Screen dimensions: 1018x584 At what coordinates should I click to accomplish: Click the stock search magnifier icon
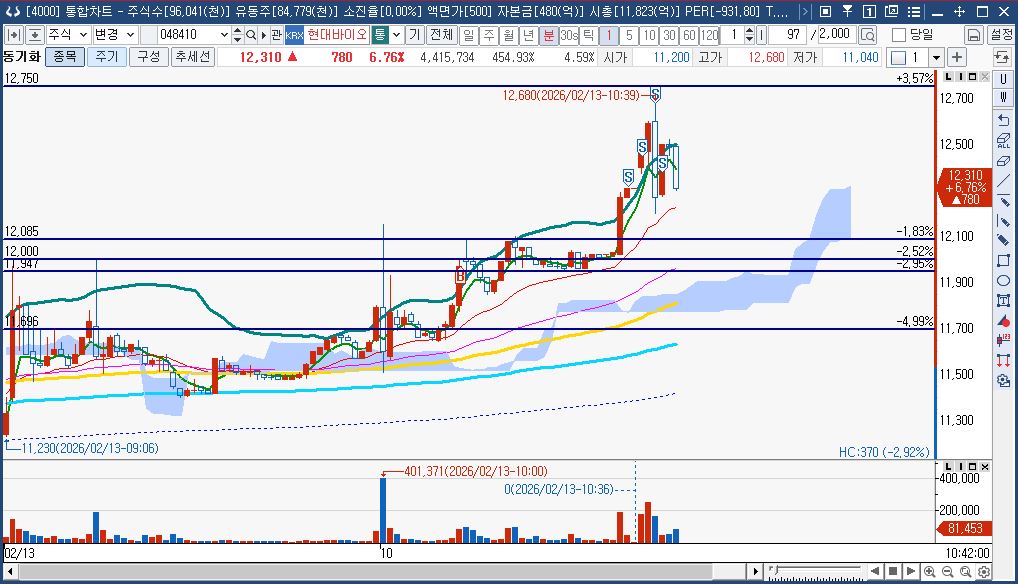262,35
